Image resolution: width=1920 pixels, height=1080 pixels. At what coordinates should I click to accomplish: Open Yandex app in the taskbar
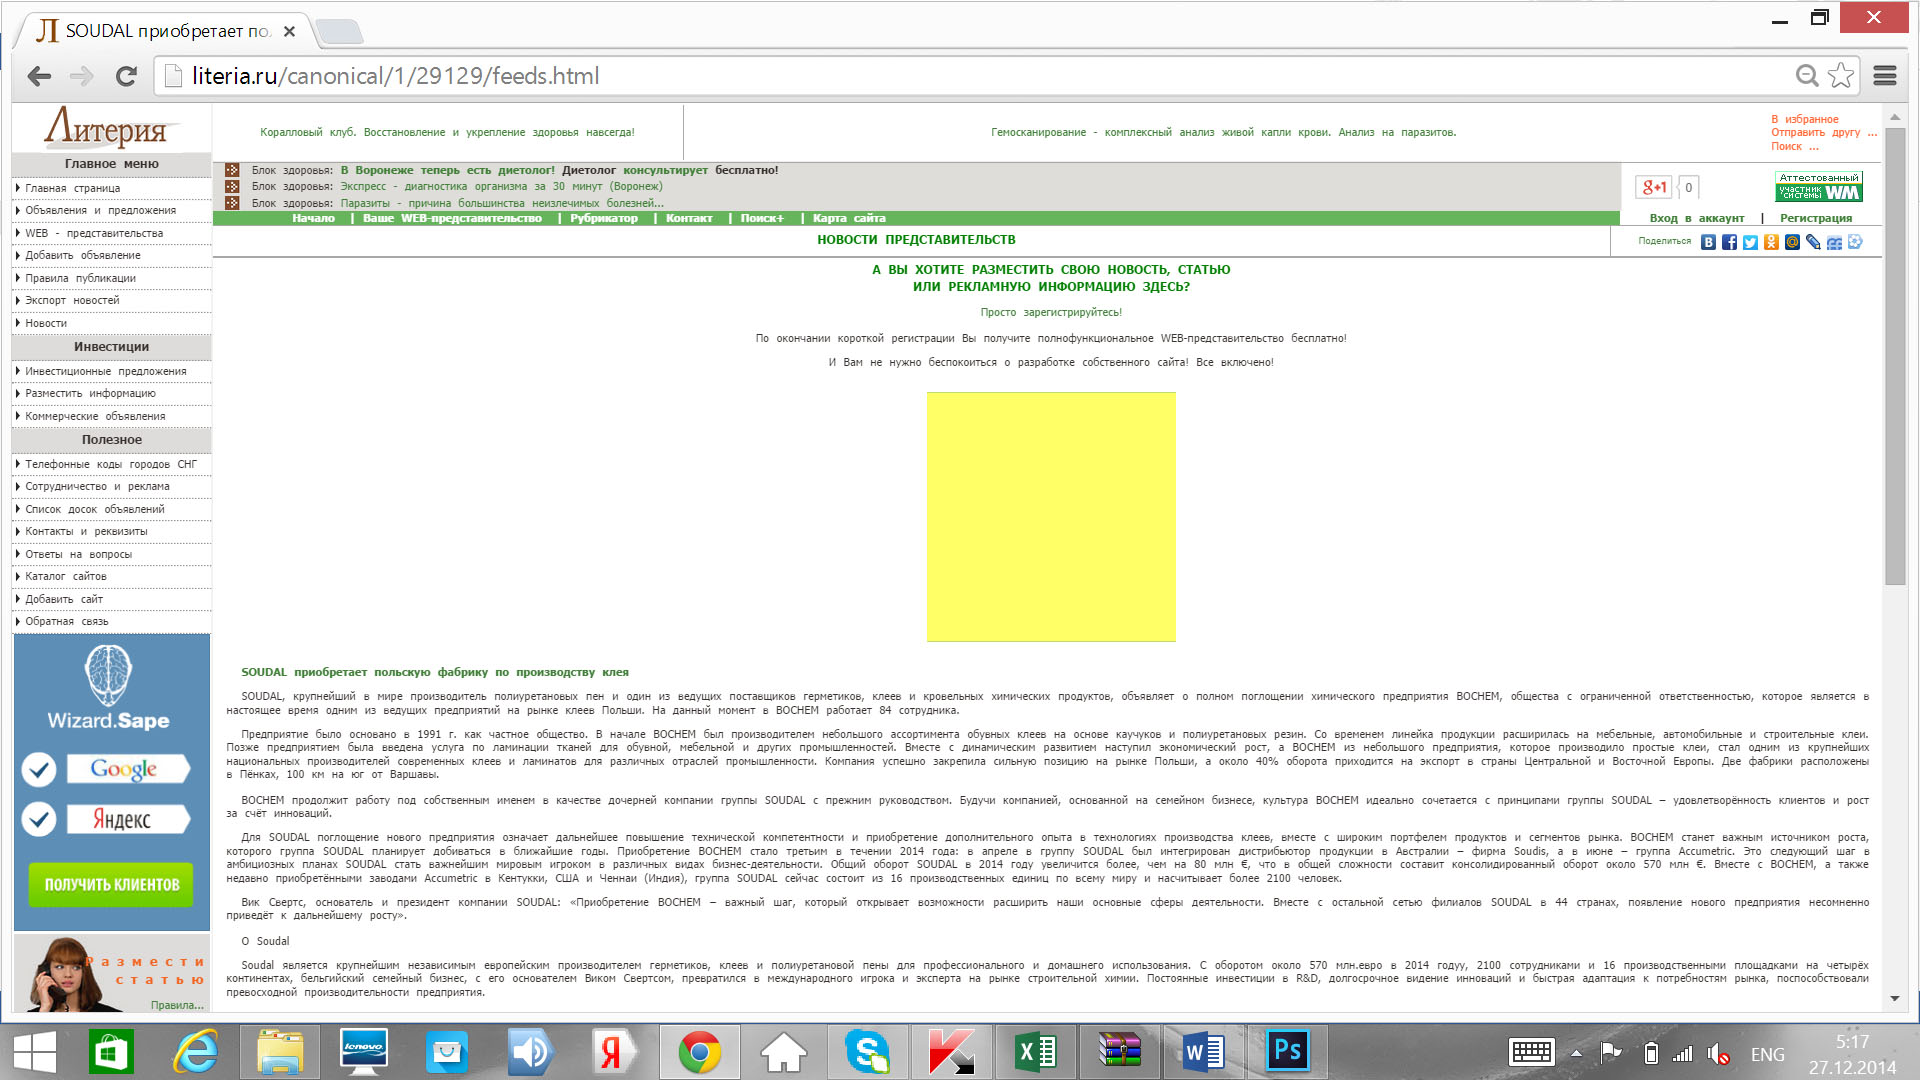(x=612, y=1052)
